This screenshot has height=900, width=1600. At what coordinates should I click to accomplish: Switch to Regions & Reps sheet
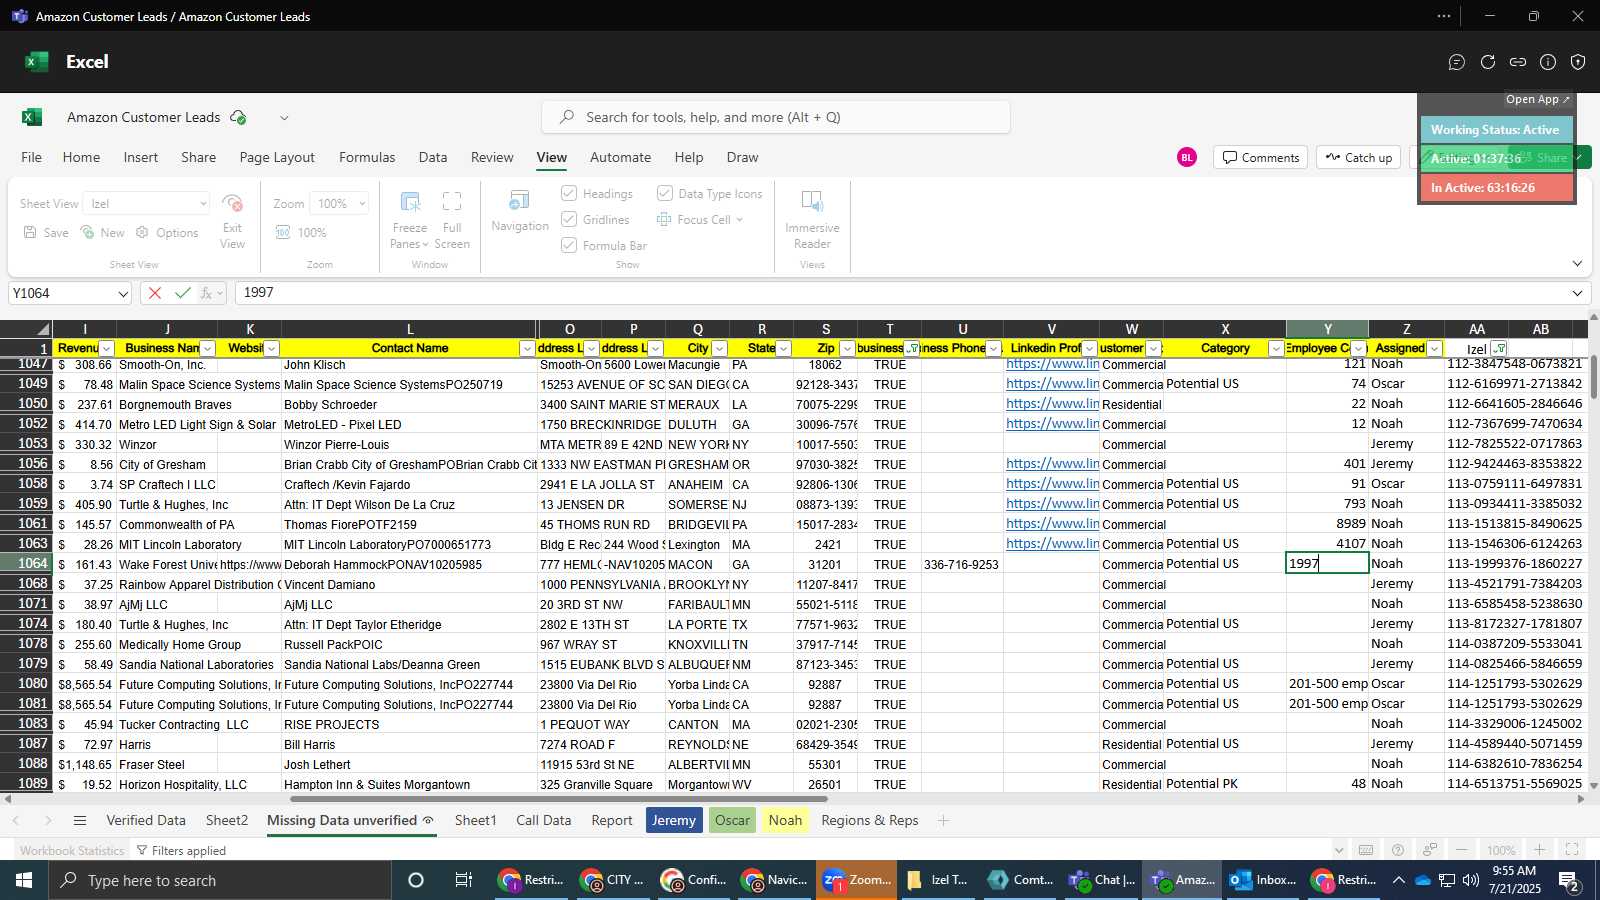tap(870, 820)
